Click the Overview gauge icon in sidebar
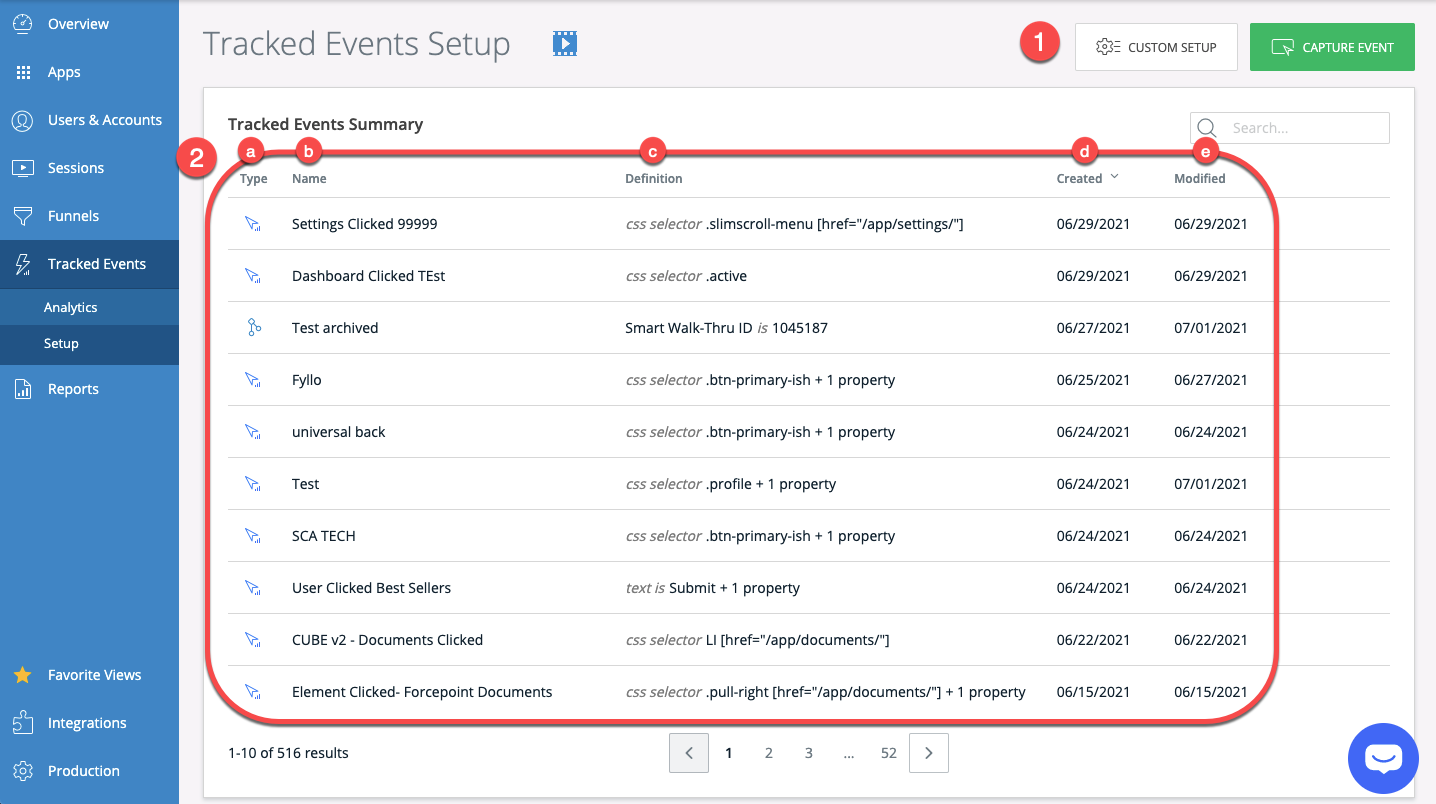 click(x=23, y=23)
